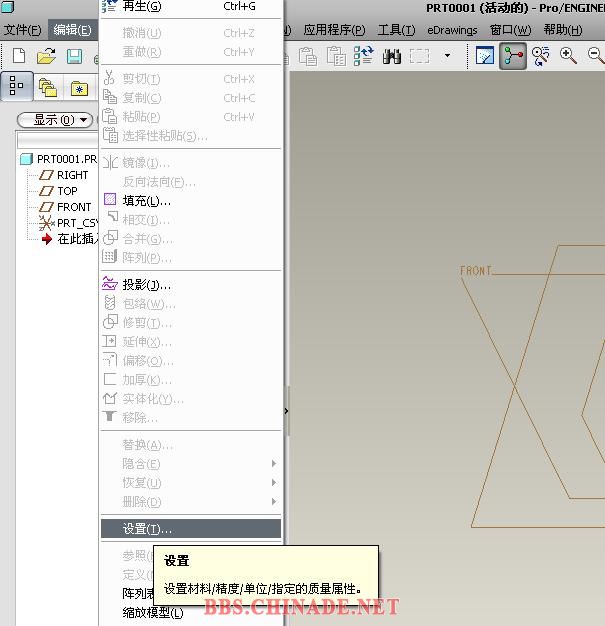Open the eDrawings menu
This screenshot has width=605, height=626.
pos(452,30)
